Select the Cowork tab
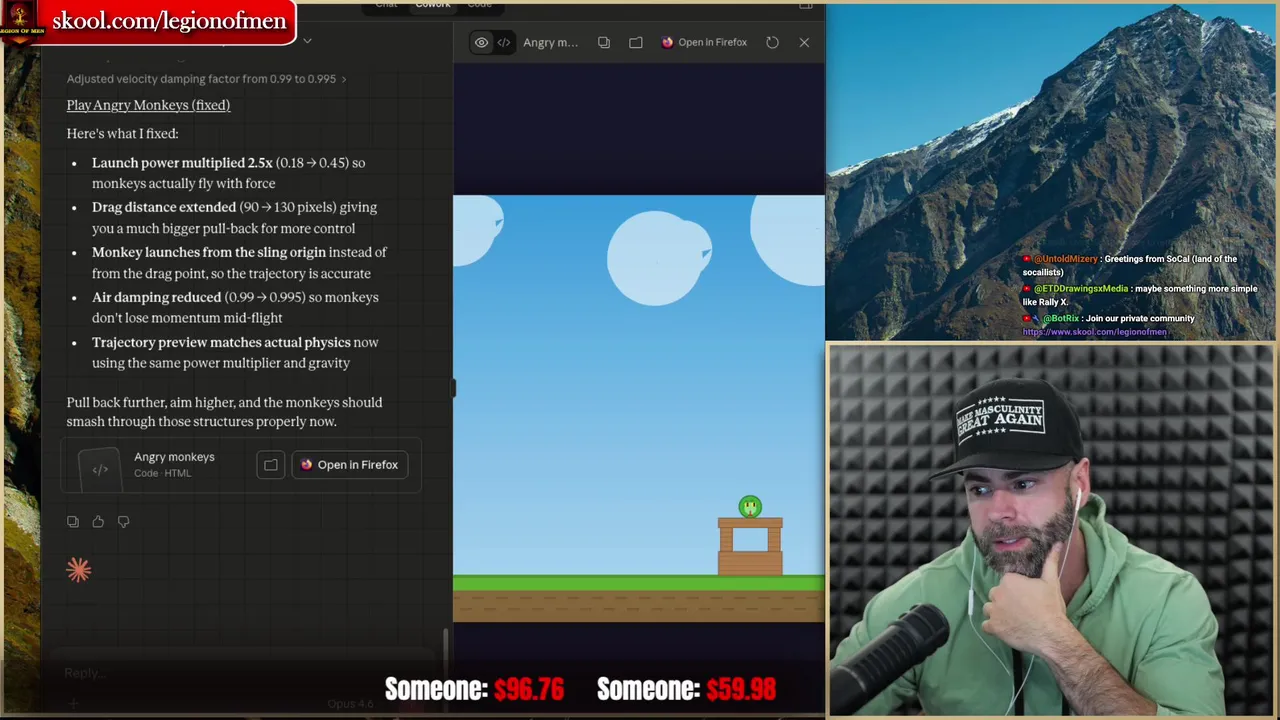Viewport: 1280px width, 720px height. (x=433, y=4)
